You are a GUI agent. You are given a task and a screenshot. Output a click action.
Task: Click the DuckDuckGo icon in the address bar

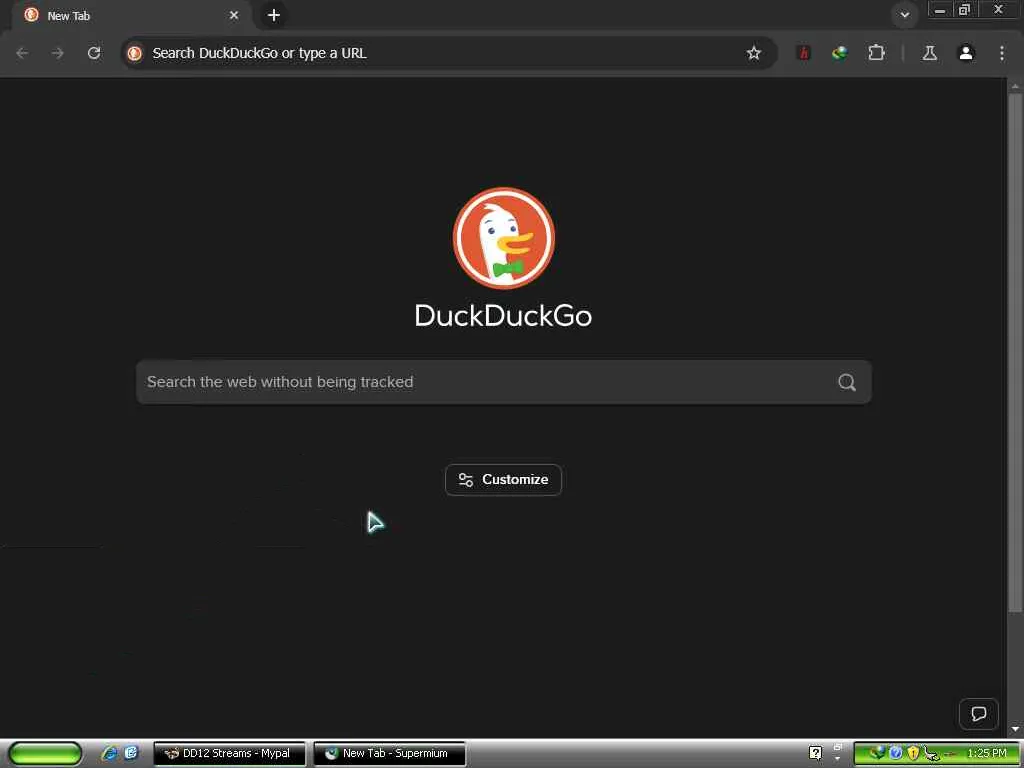click(135, 53)
